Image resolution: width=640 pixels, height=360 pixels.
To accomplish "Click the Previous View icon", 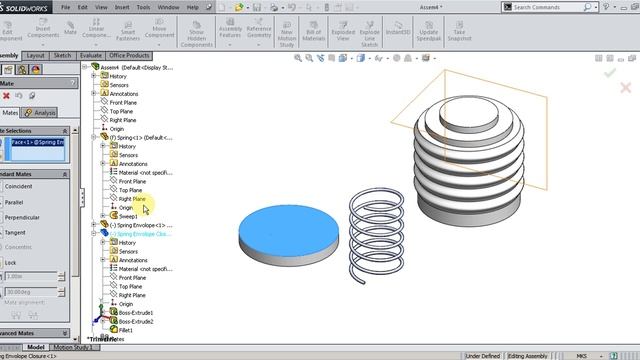I will pyautogui.click(x=320, y=58).
